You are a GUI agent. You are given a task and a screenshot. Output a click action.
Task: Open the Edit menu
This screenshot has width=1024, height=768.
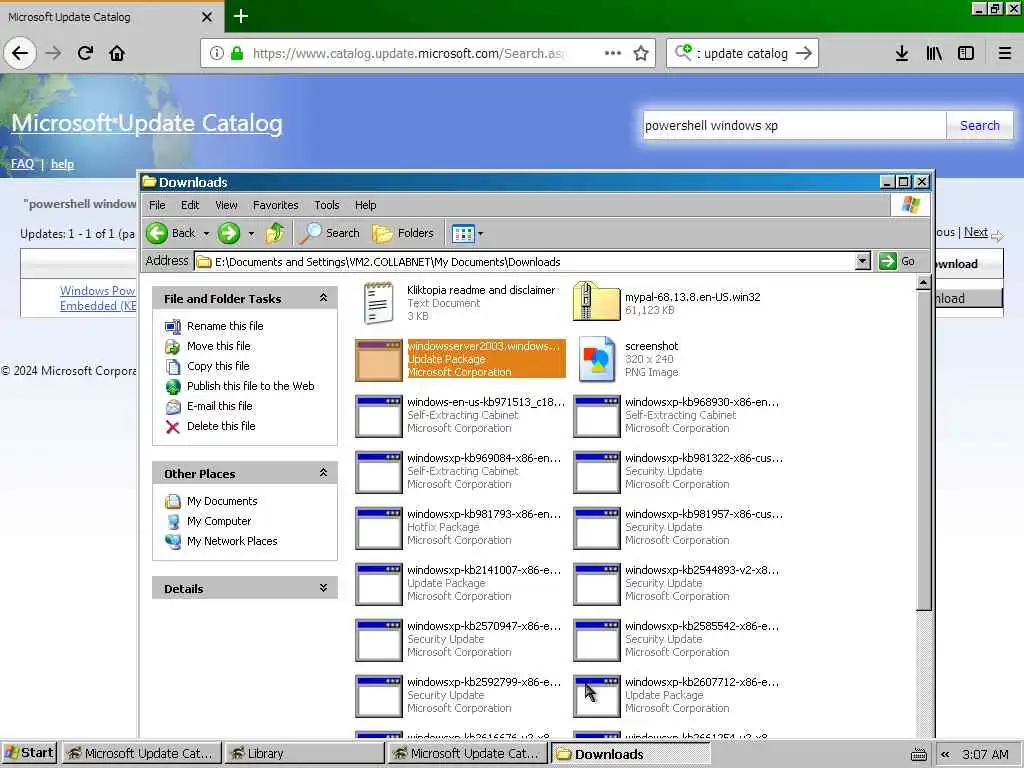click(190, 205)
